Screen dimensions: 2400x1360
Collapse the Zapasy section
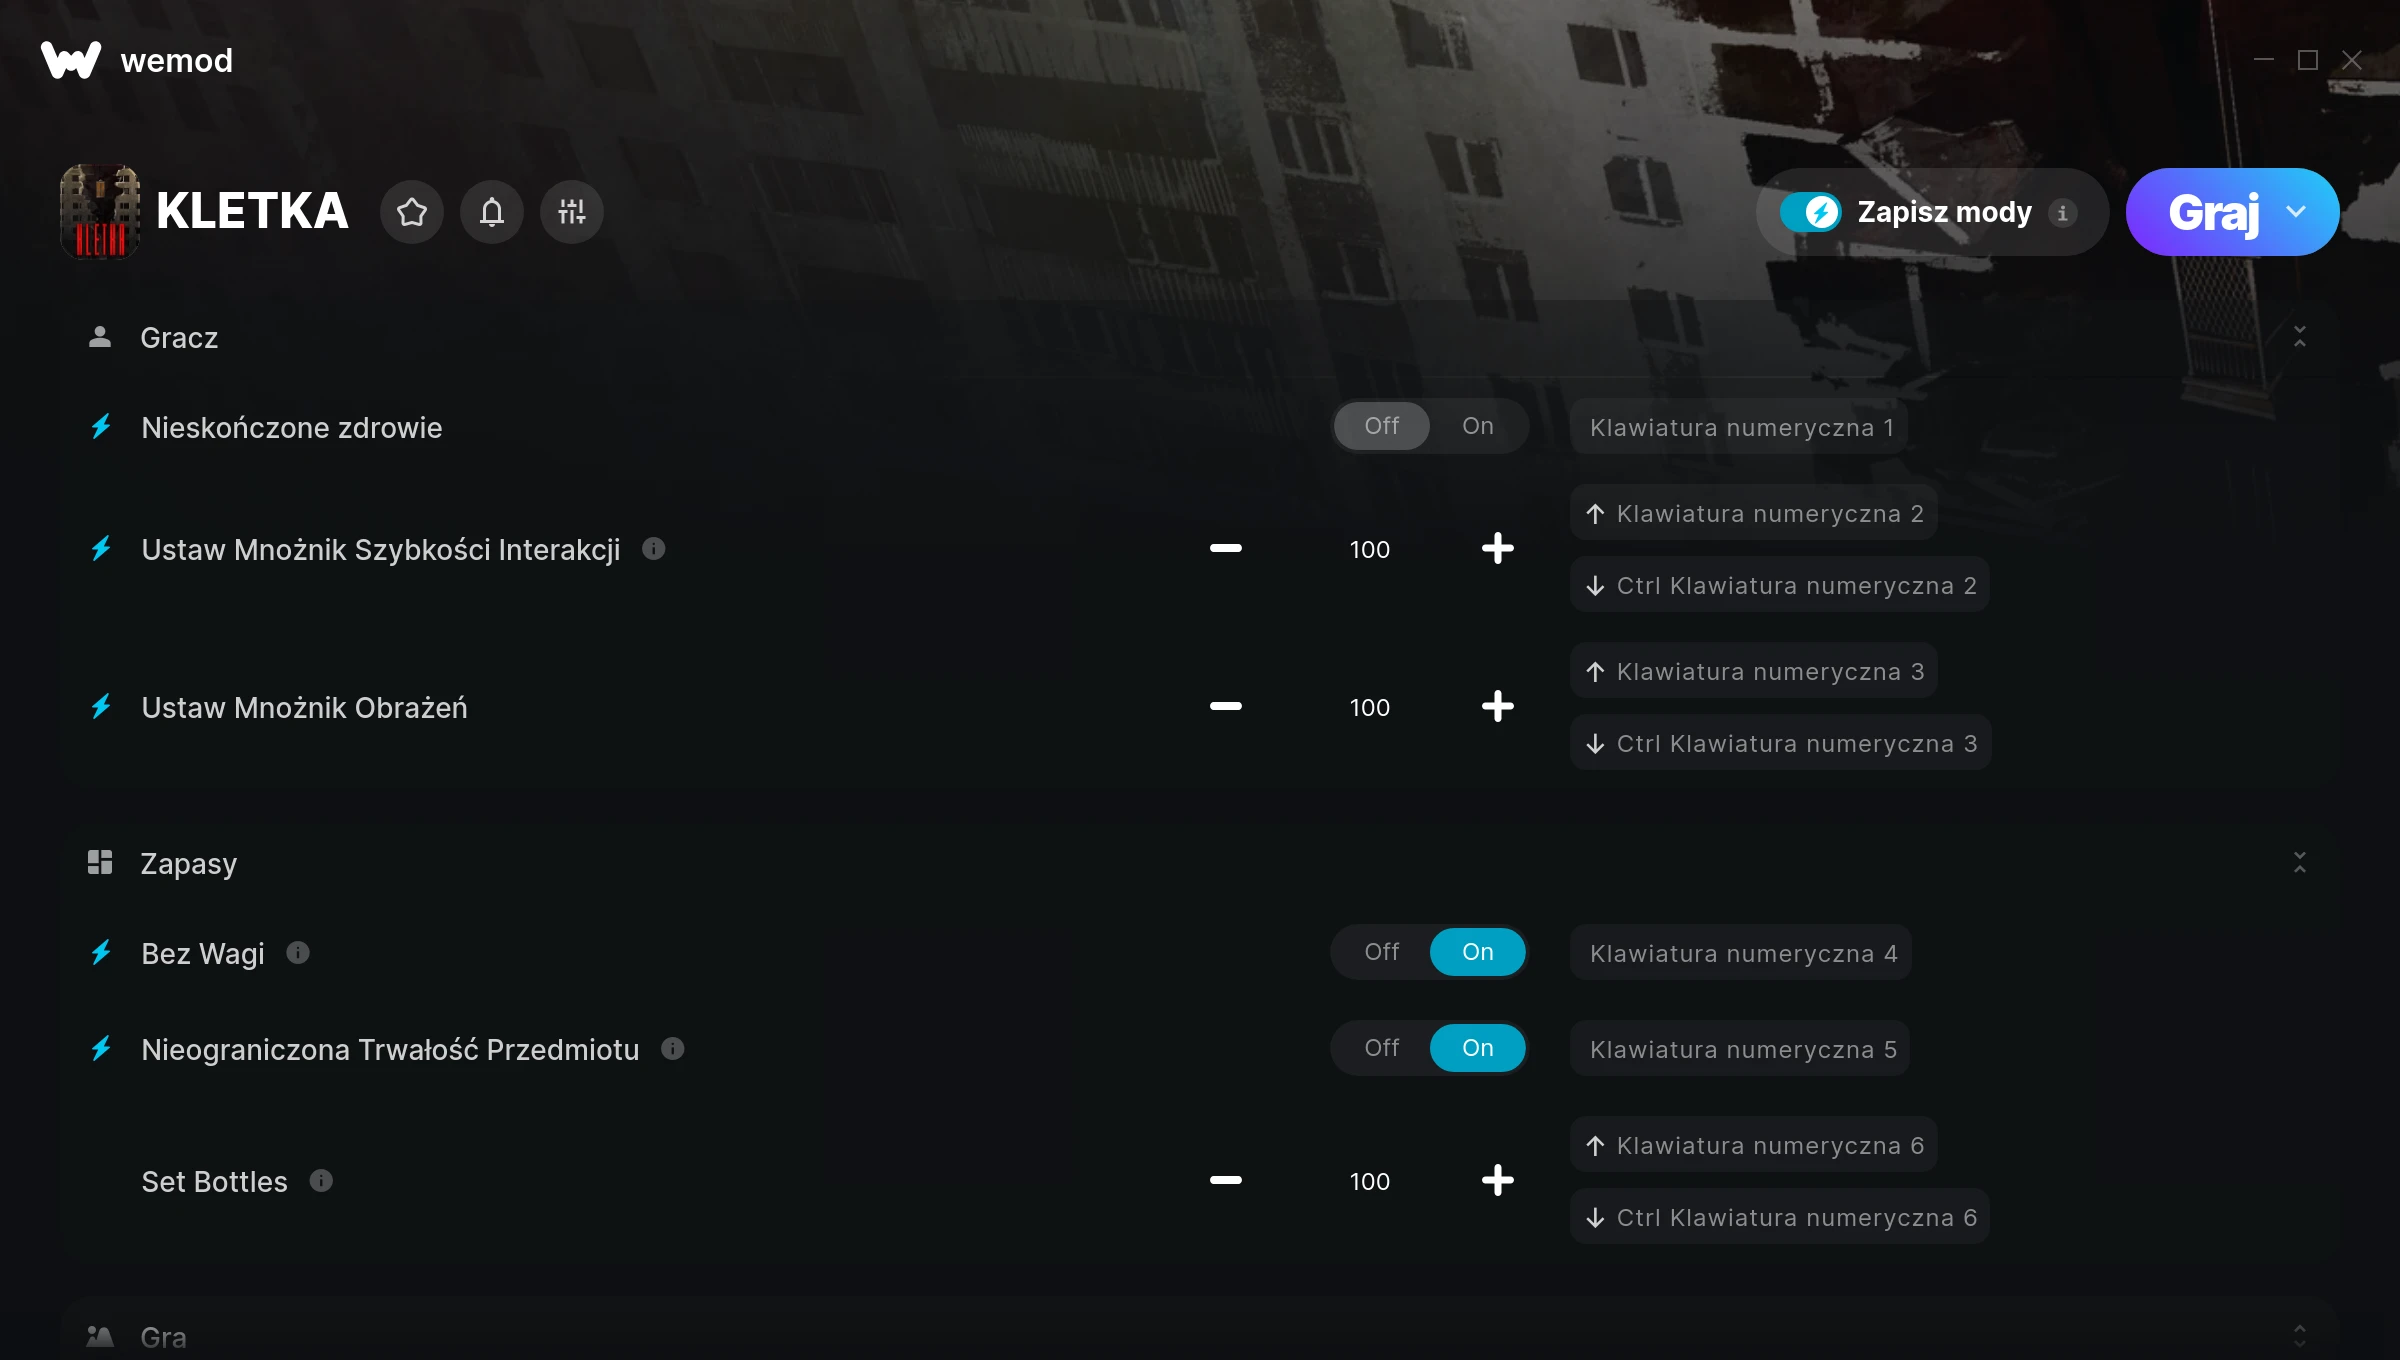[x=2299, y=863]
